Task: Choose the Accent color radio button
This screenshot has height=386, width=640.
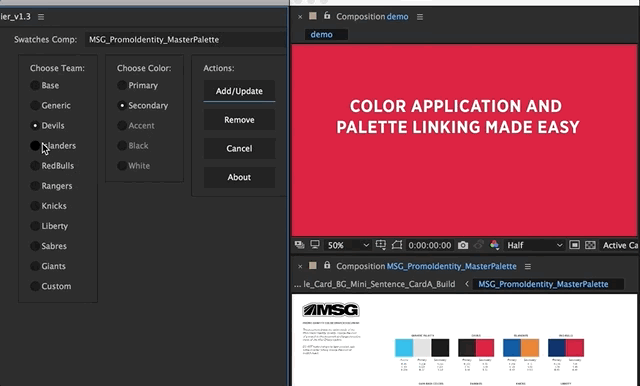Action: tap(122, 125)
